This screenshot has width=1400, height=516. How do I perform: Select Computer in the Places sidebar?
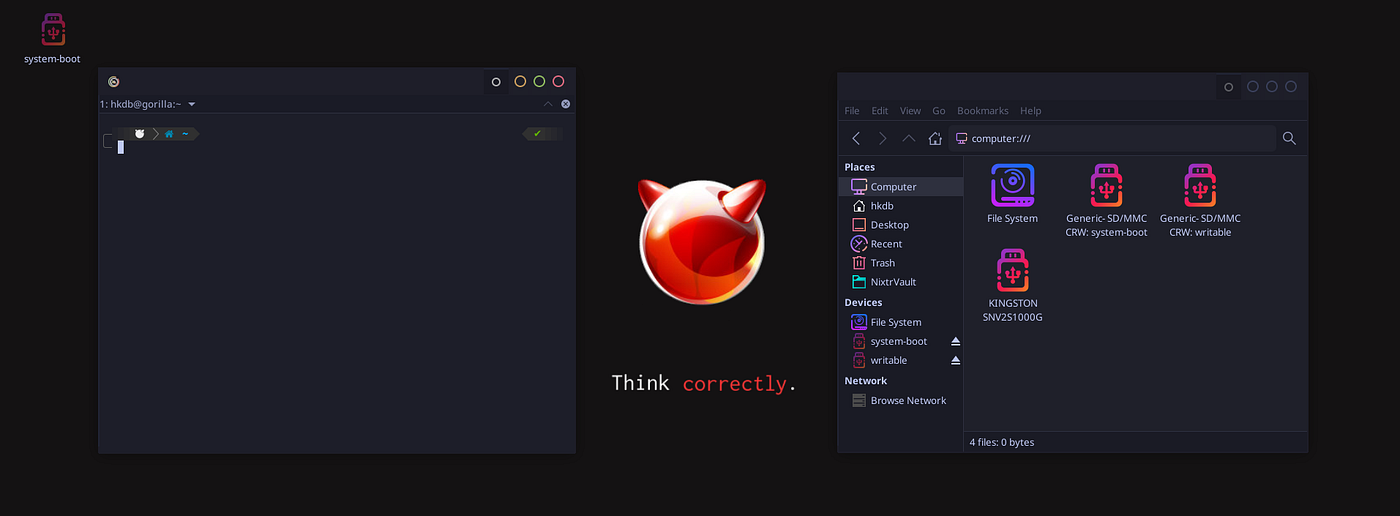pyautogui.click(x=901, y=187)
